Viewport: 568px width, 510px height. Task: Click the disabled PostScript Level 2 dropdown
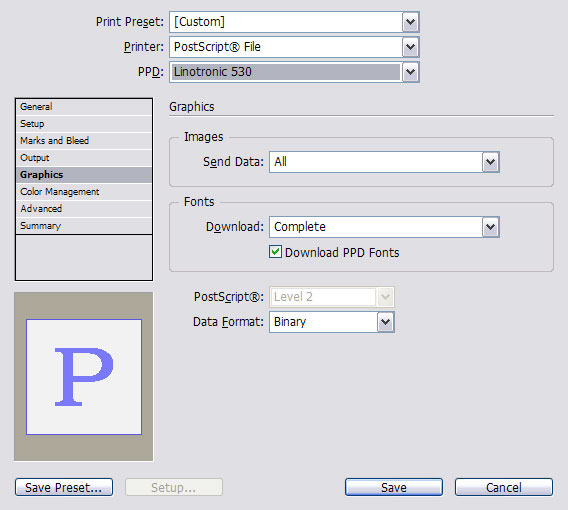(331, 297)
